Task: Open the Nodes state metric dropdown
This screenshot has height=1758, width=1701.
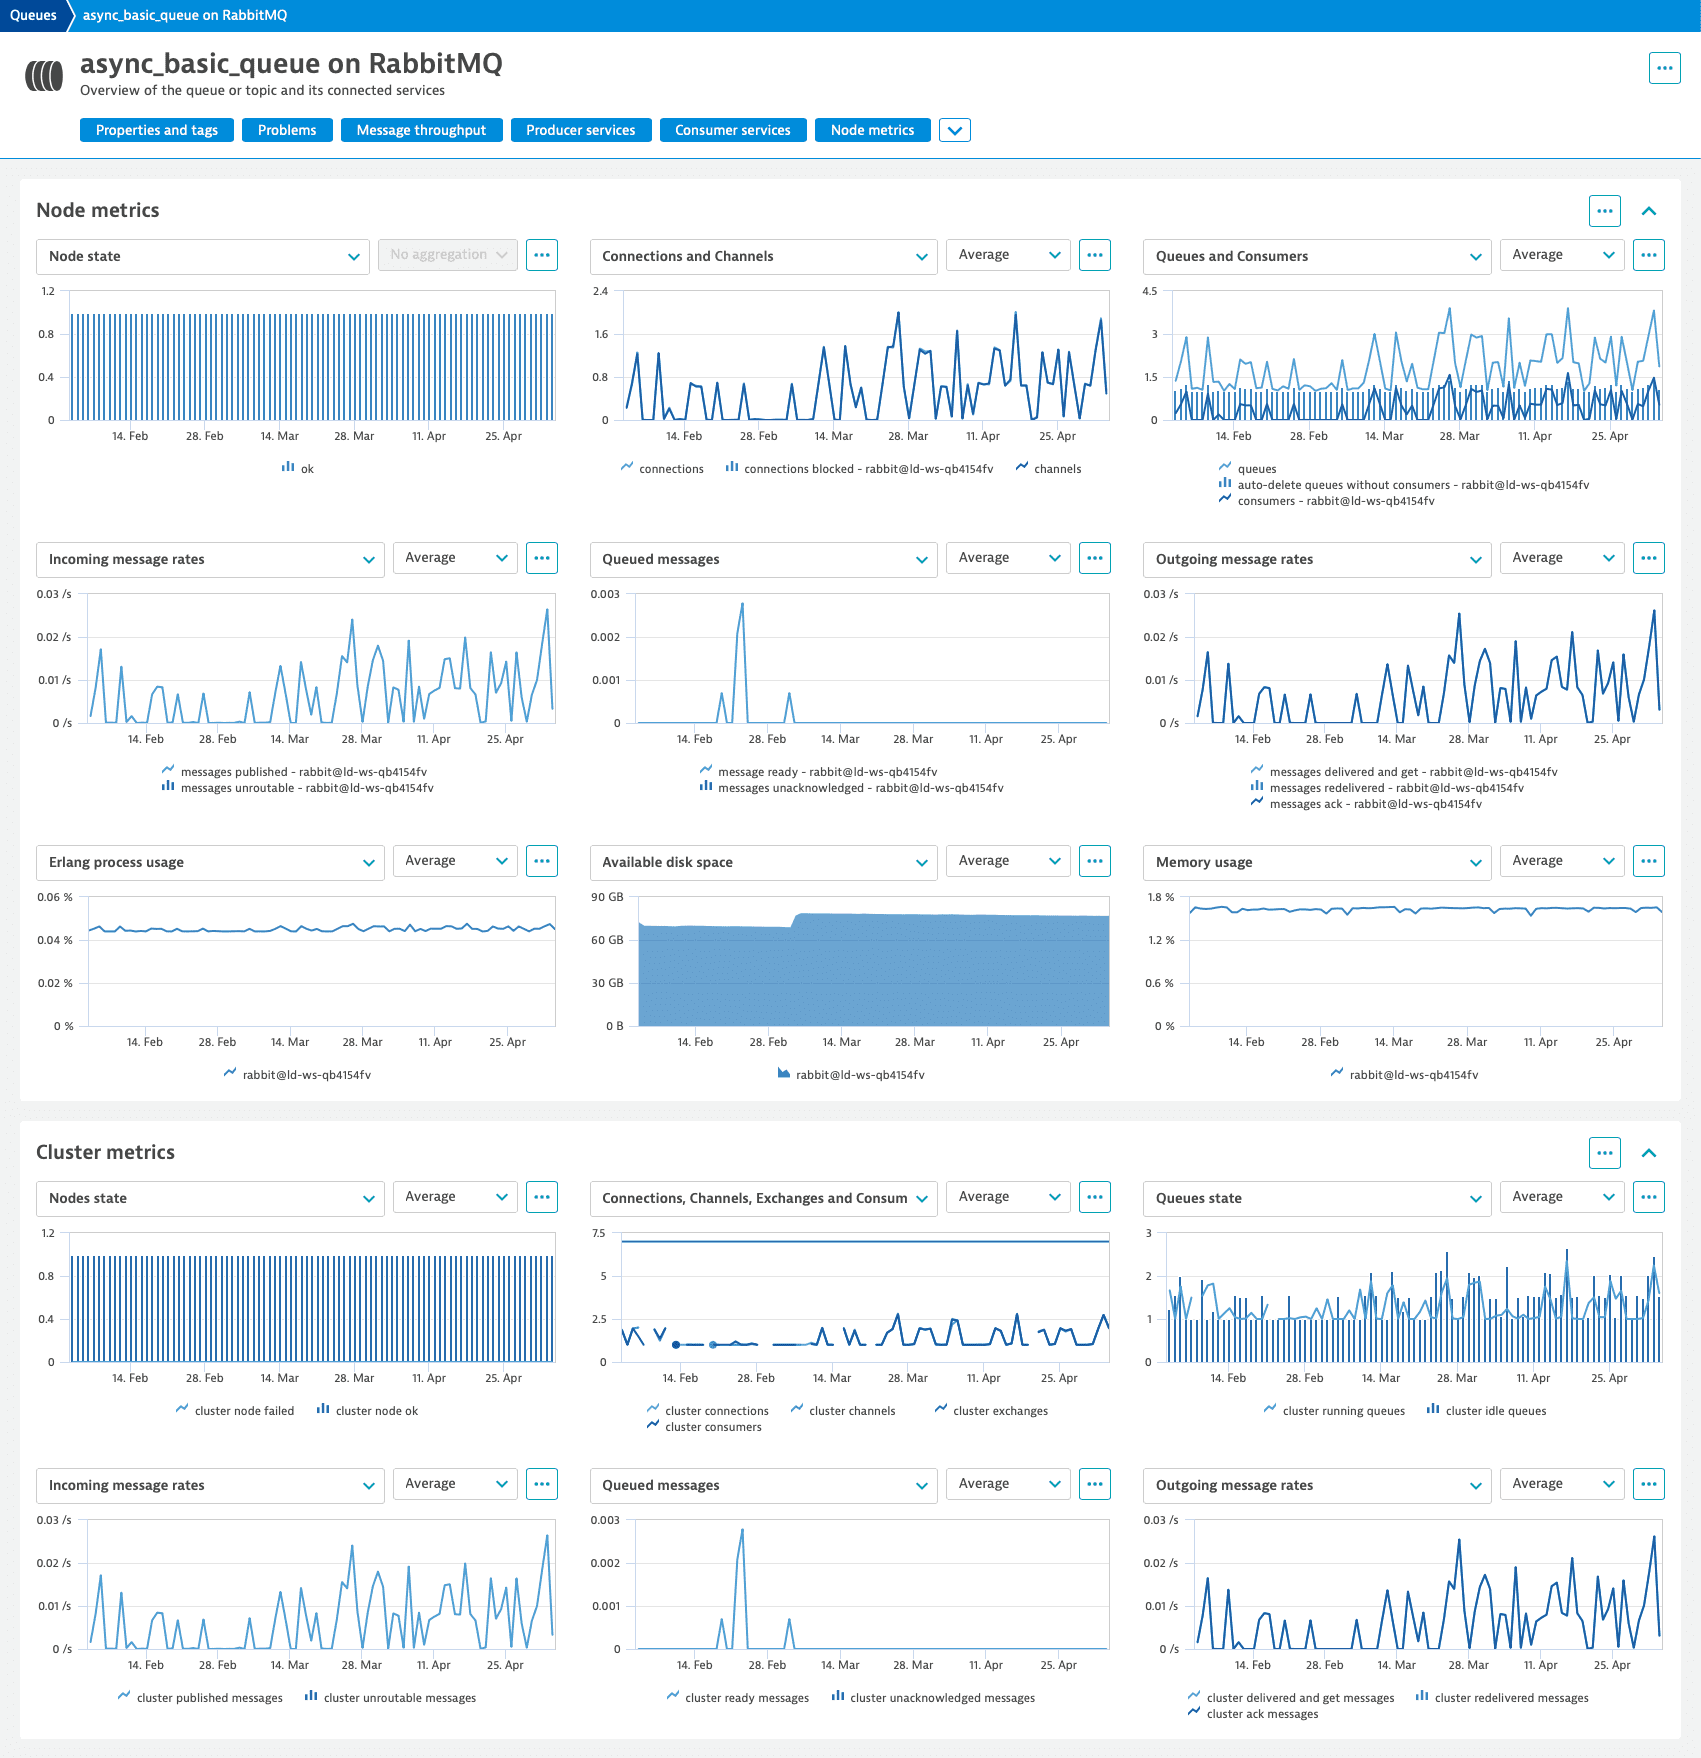Action: (x=210, y=1198)
